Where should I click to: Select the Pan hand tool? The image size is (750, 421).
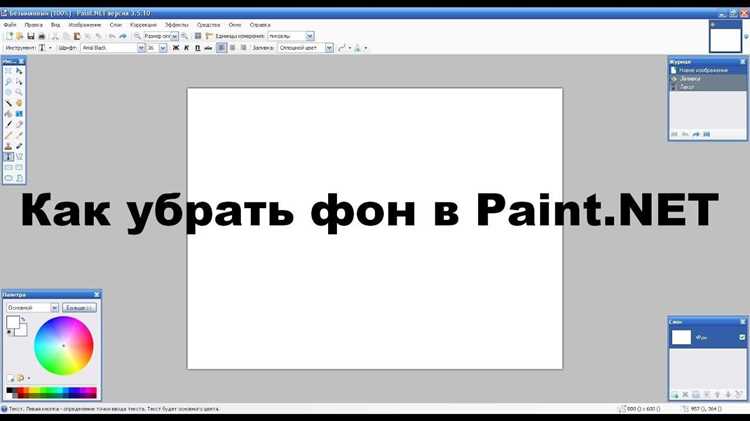(19, 103)
